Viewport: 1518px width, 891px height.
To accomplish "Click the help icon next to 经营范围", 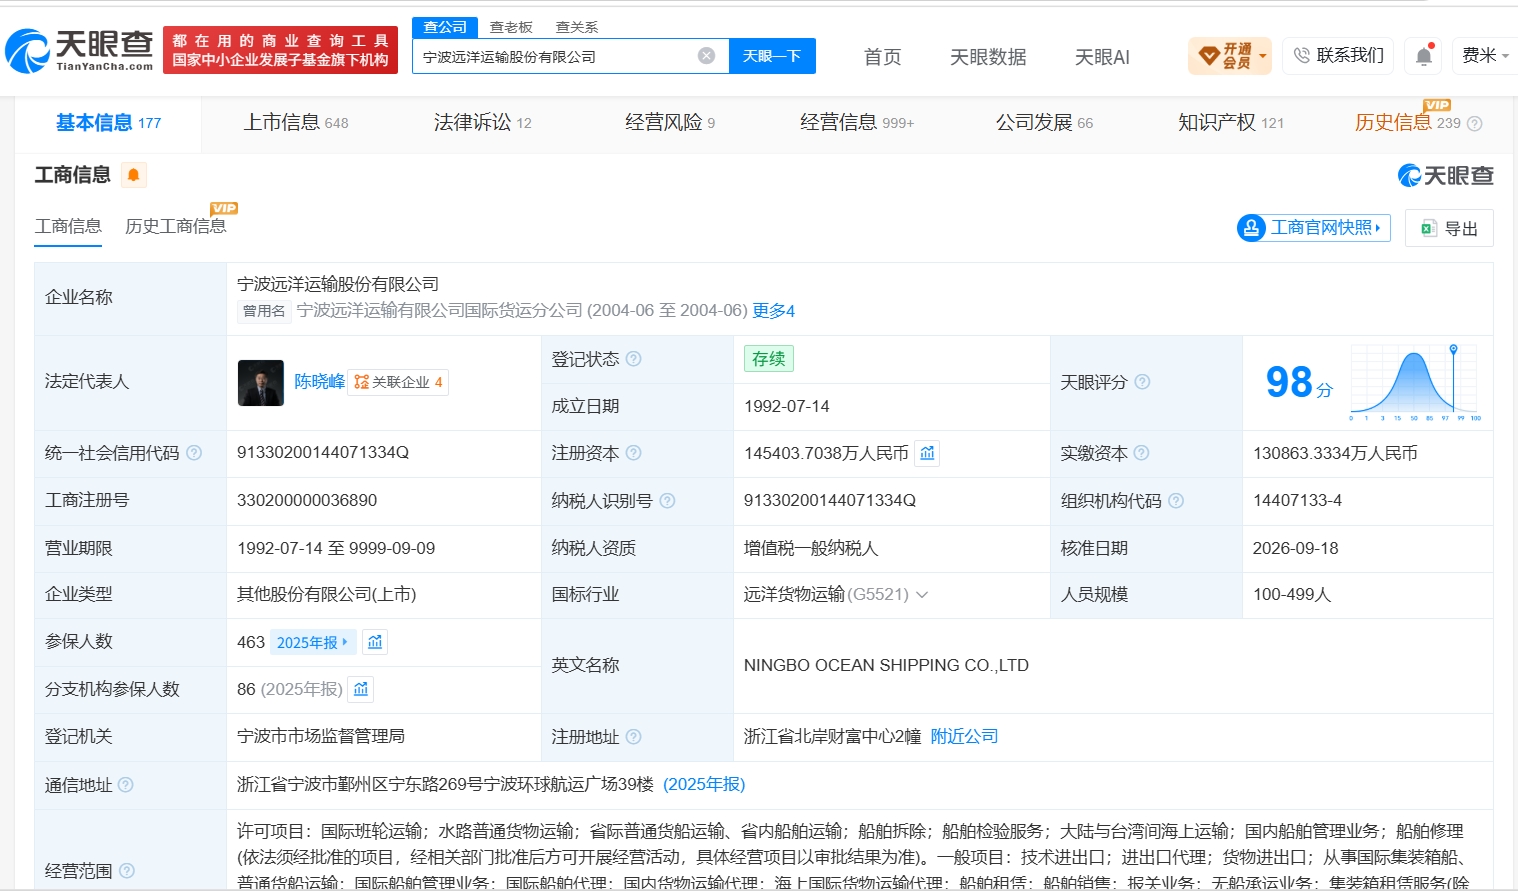I will point(127,871).
